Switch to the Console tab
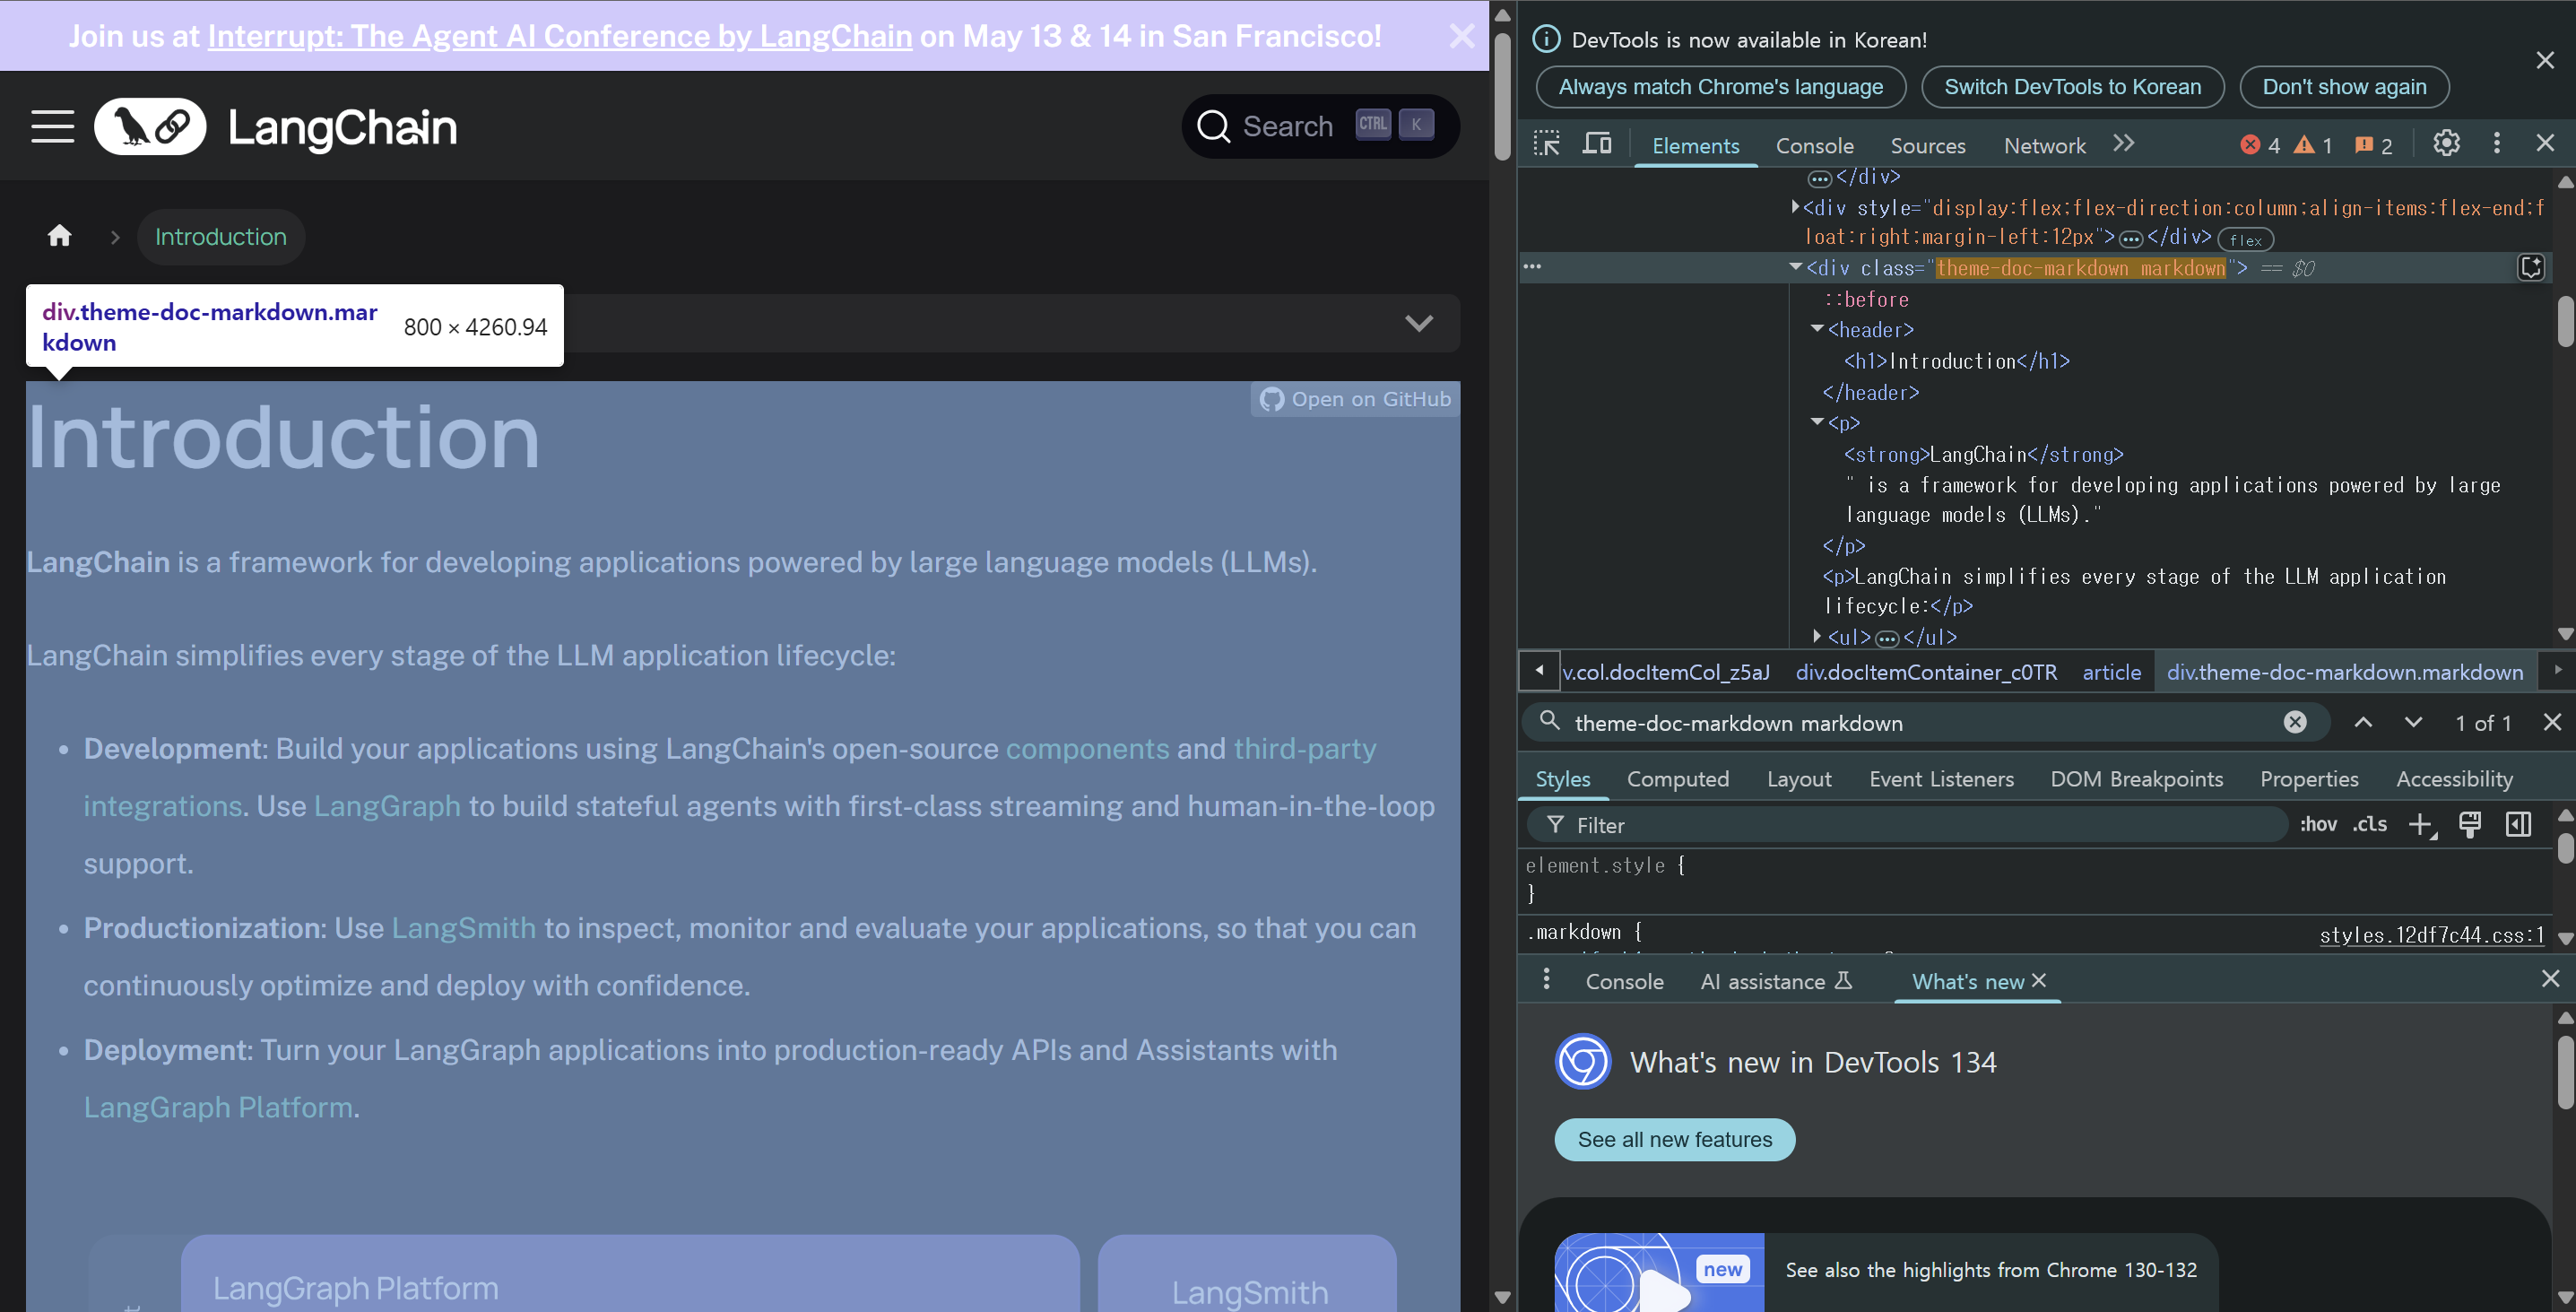2576x1312 pixels. point(1814,146)
